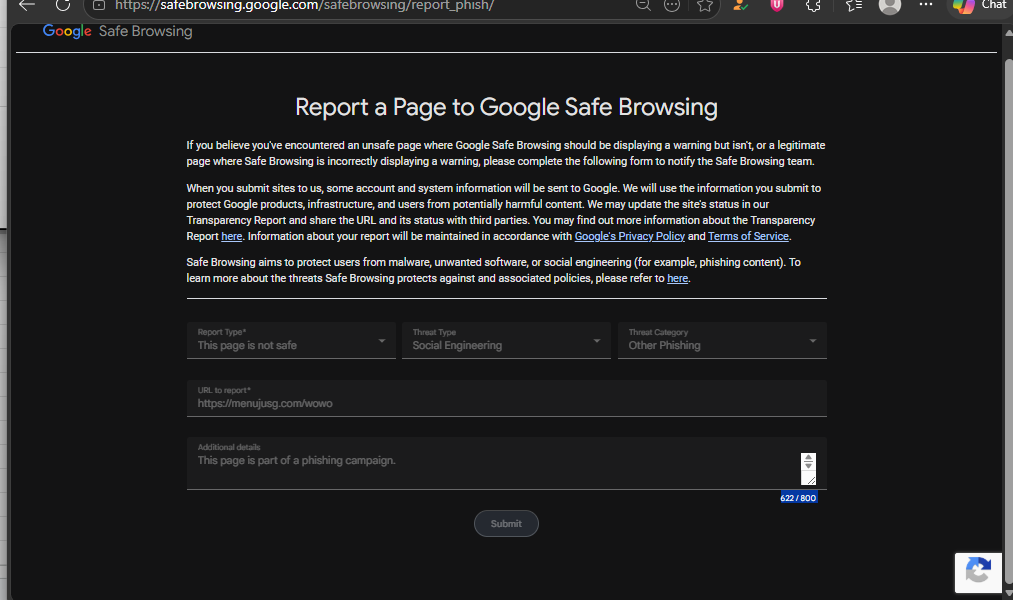Viewport: 1013px width, 600px height.
Task: Open the threats and policies 'here' link
Action: click(677, 278)
